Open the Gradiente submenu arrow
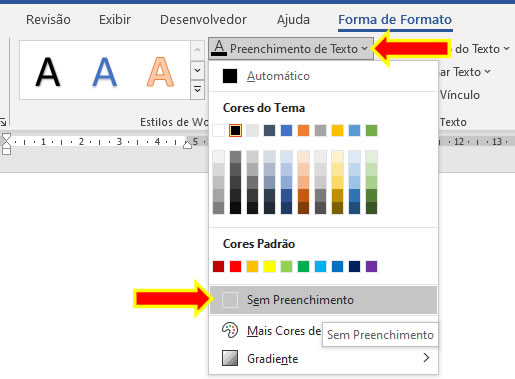The image size is (515, 379). point(426,358)
